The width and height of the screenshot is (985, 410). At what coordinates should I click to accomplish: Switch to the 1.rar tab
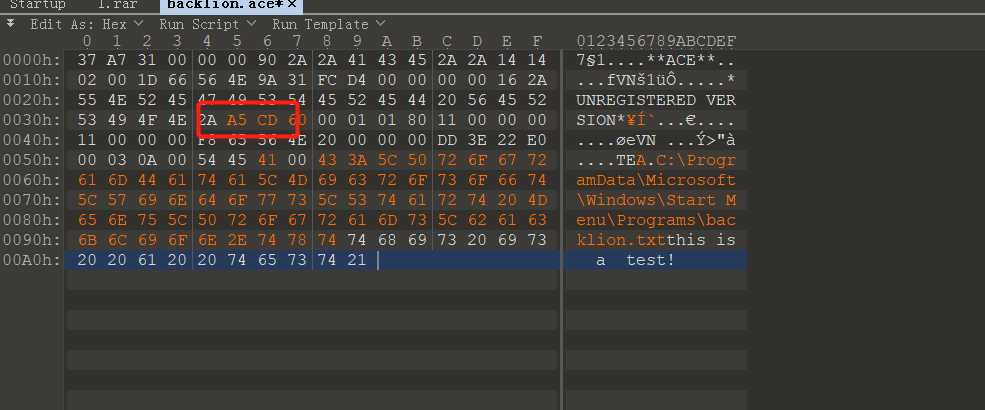point(117,4)
